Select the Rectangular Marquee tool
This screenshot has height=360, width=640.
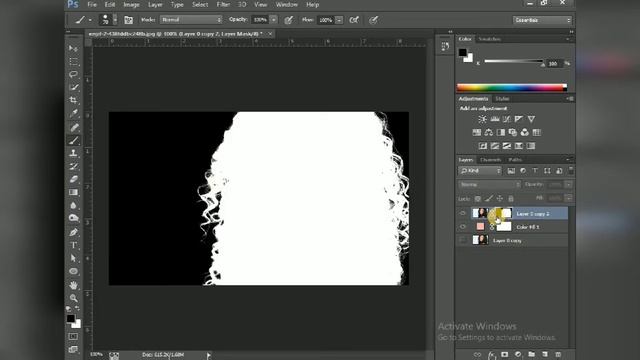73,62
